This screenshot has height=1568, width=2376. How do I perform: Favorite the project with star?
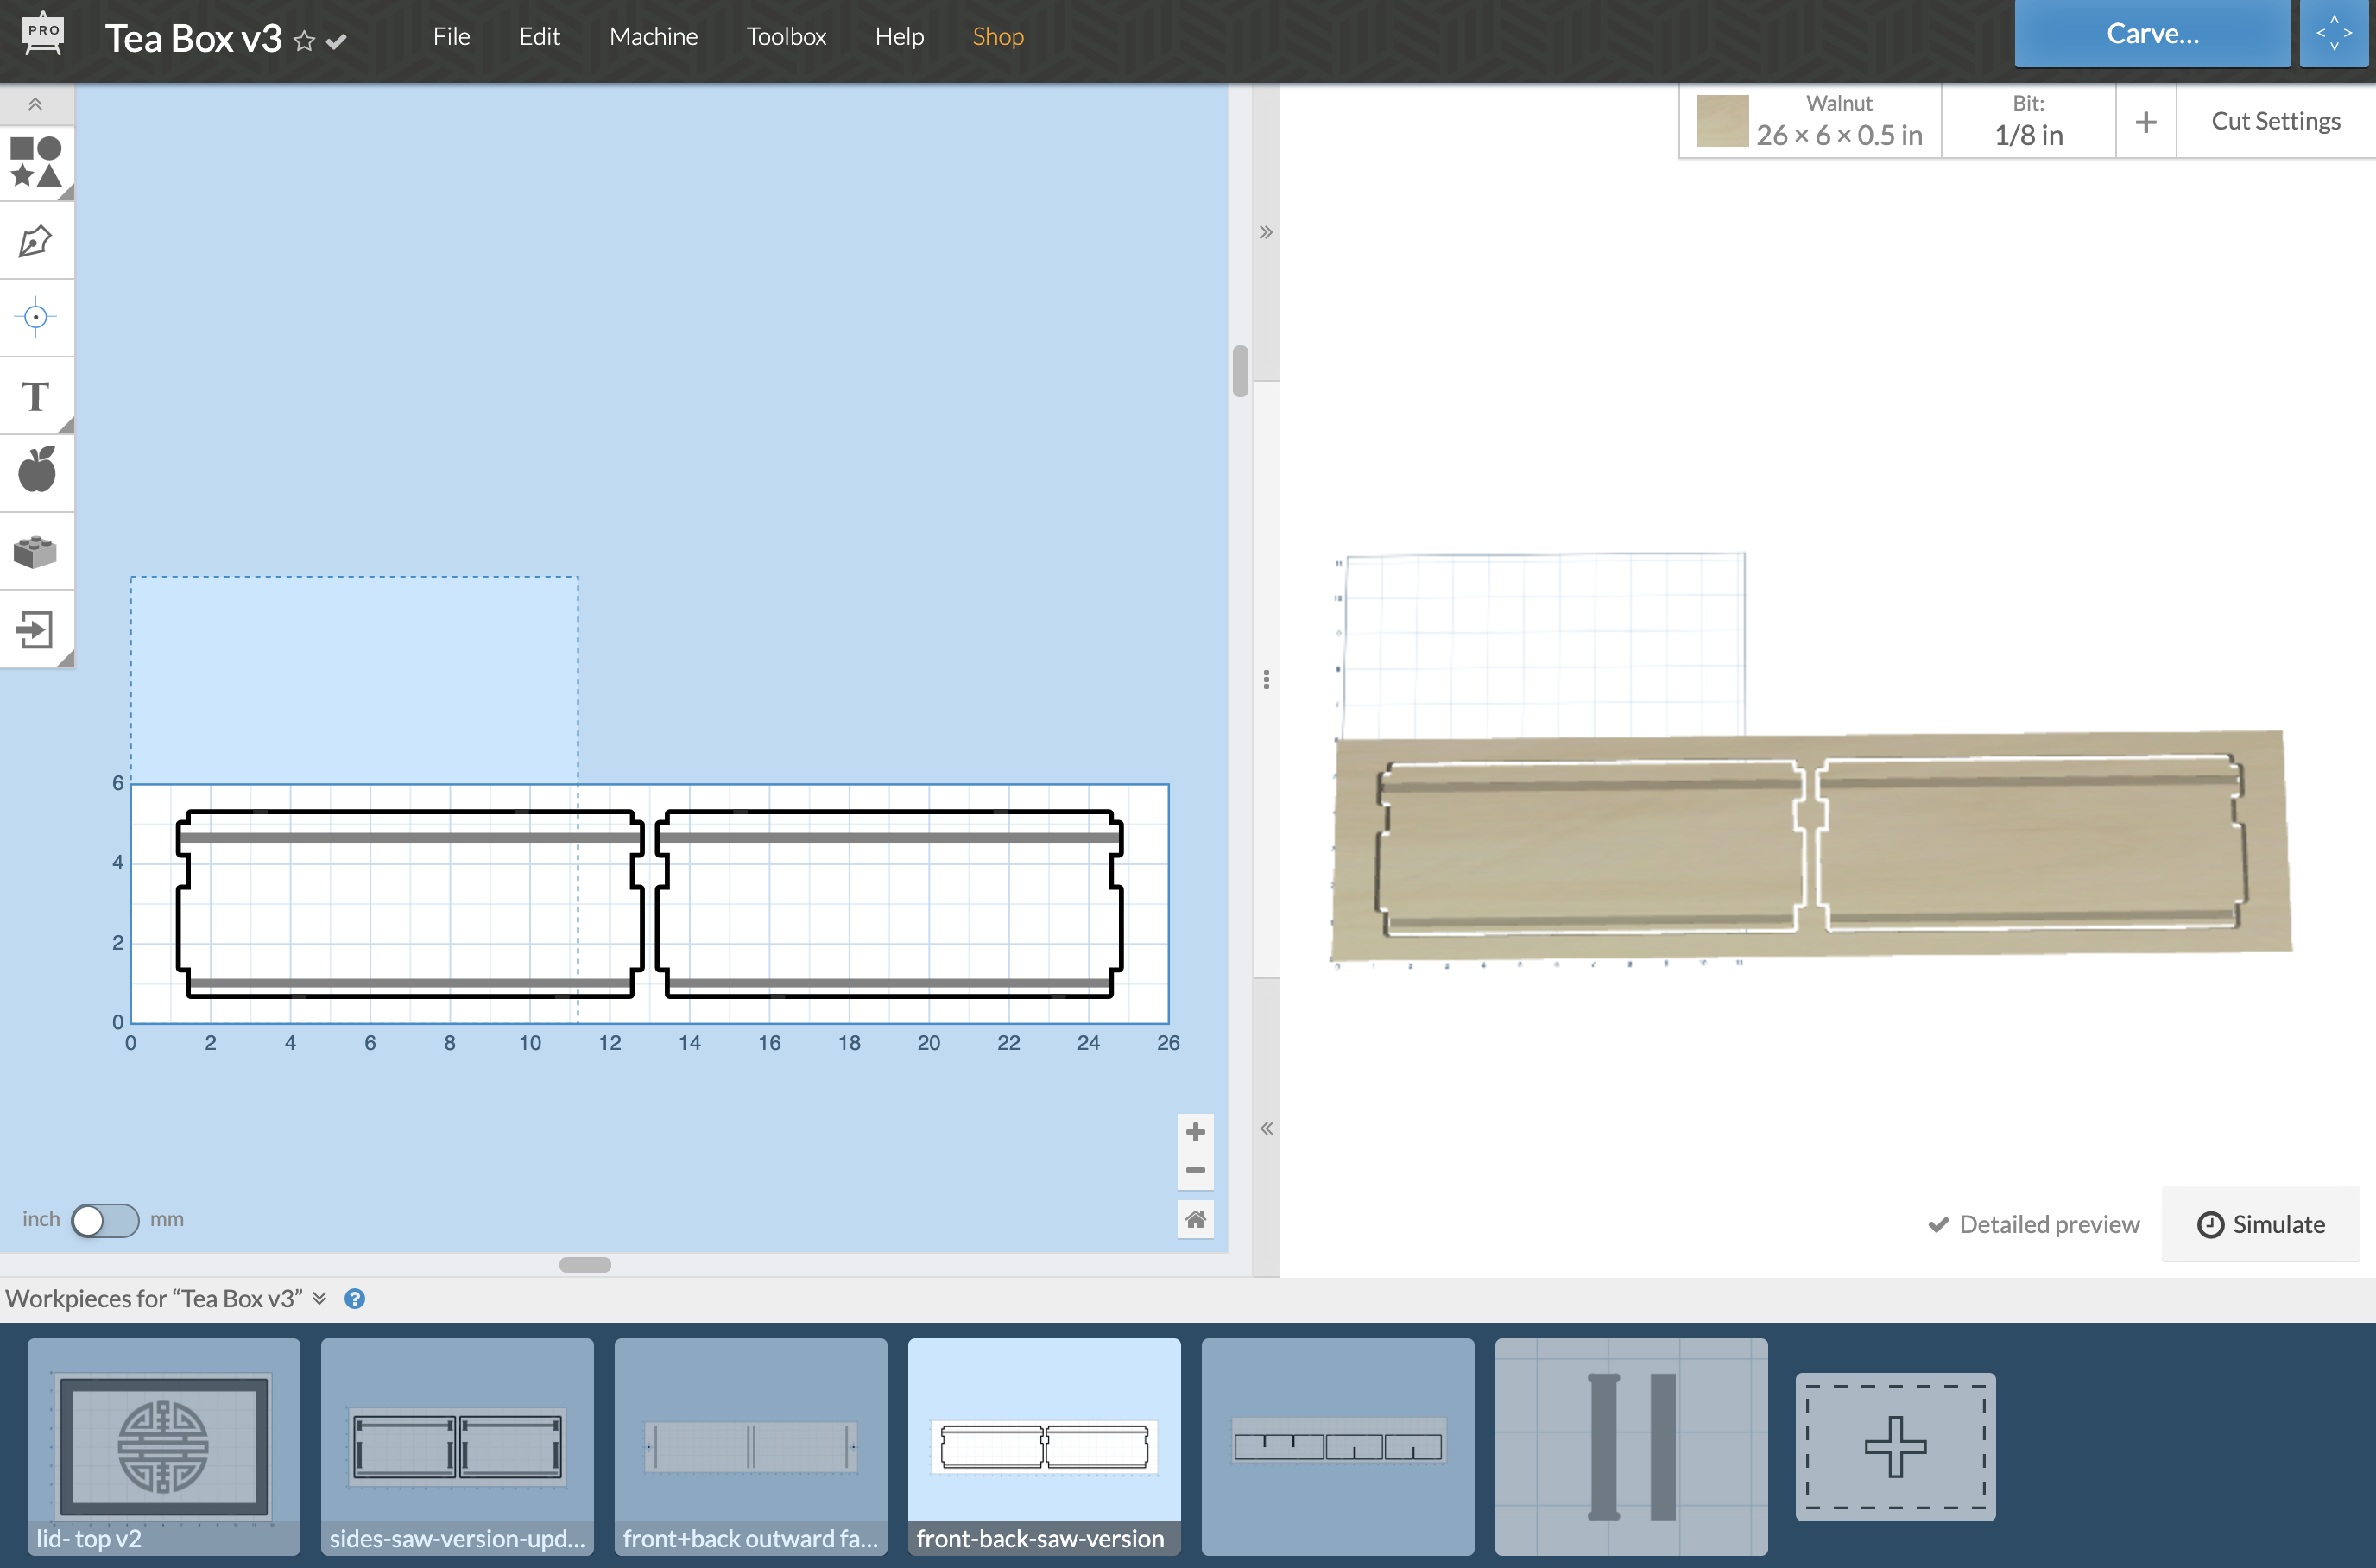coord(305,41)
